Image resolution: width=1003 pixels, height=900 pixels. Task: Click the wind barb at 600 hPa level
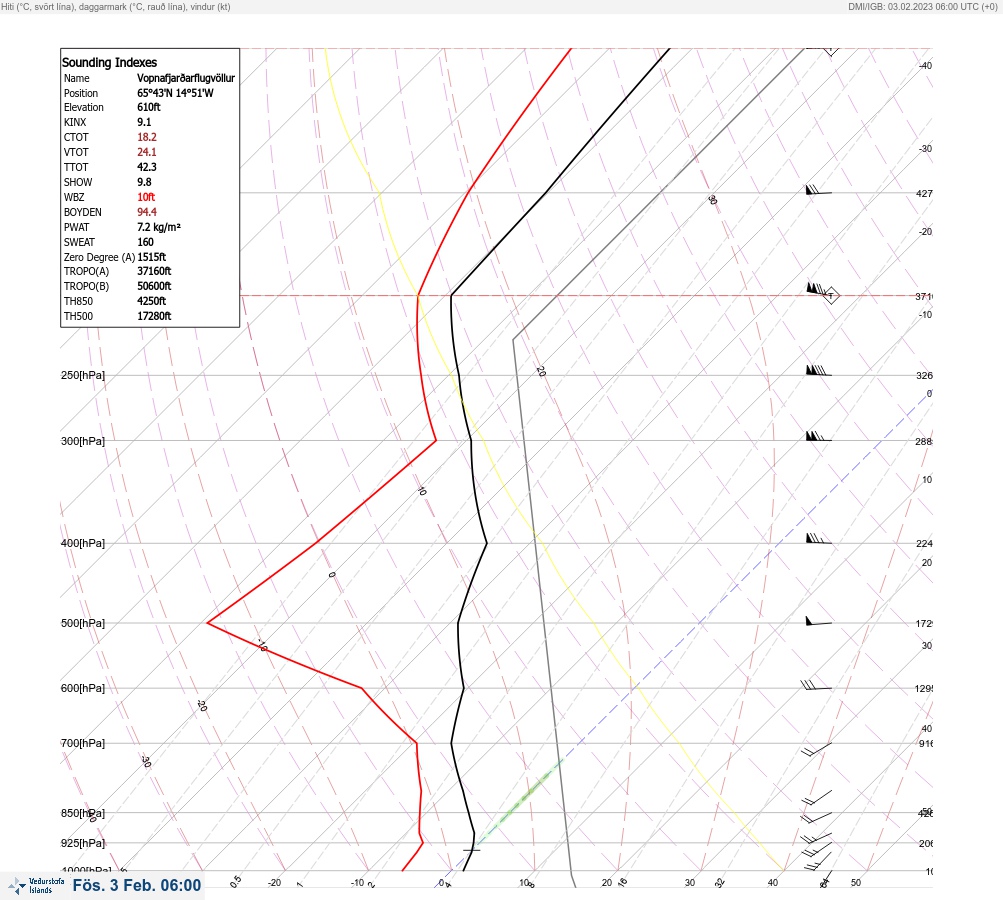816,686
